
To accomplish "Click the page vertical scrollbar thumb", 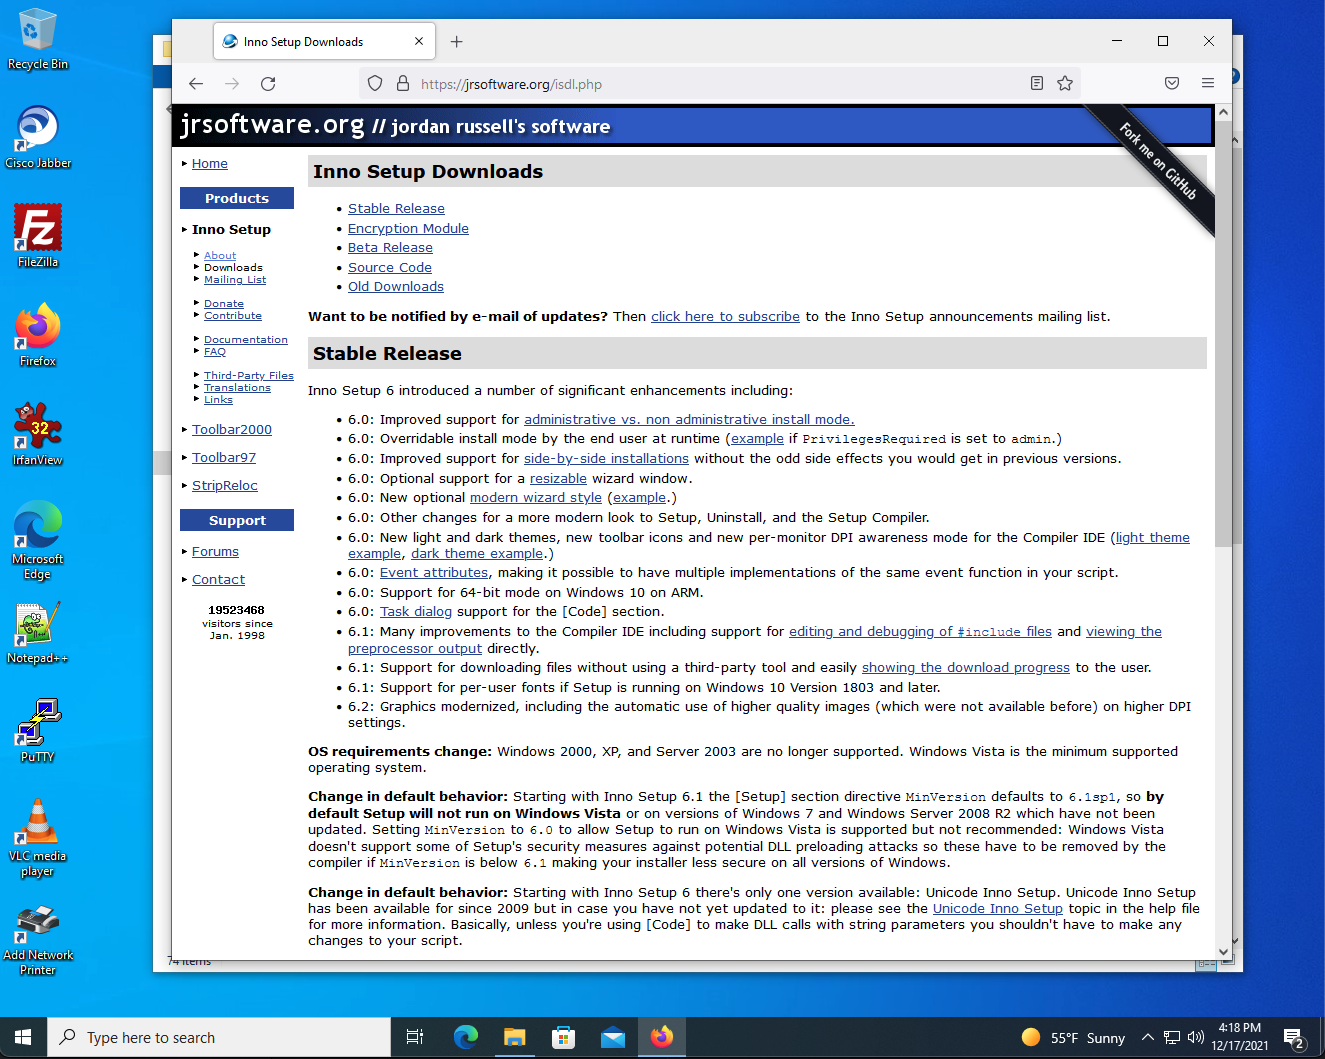I will coord(1223,335).
